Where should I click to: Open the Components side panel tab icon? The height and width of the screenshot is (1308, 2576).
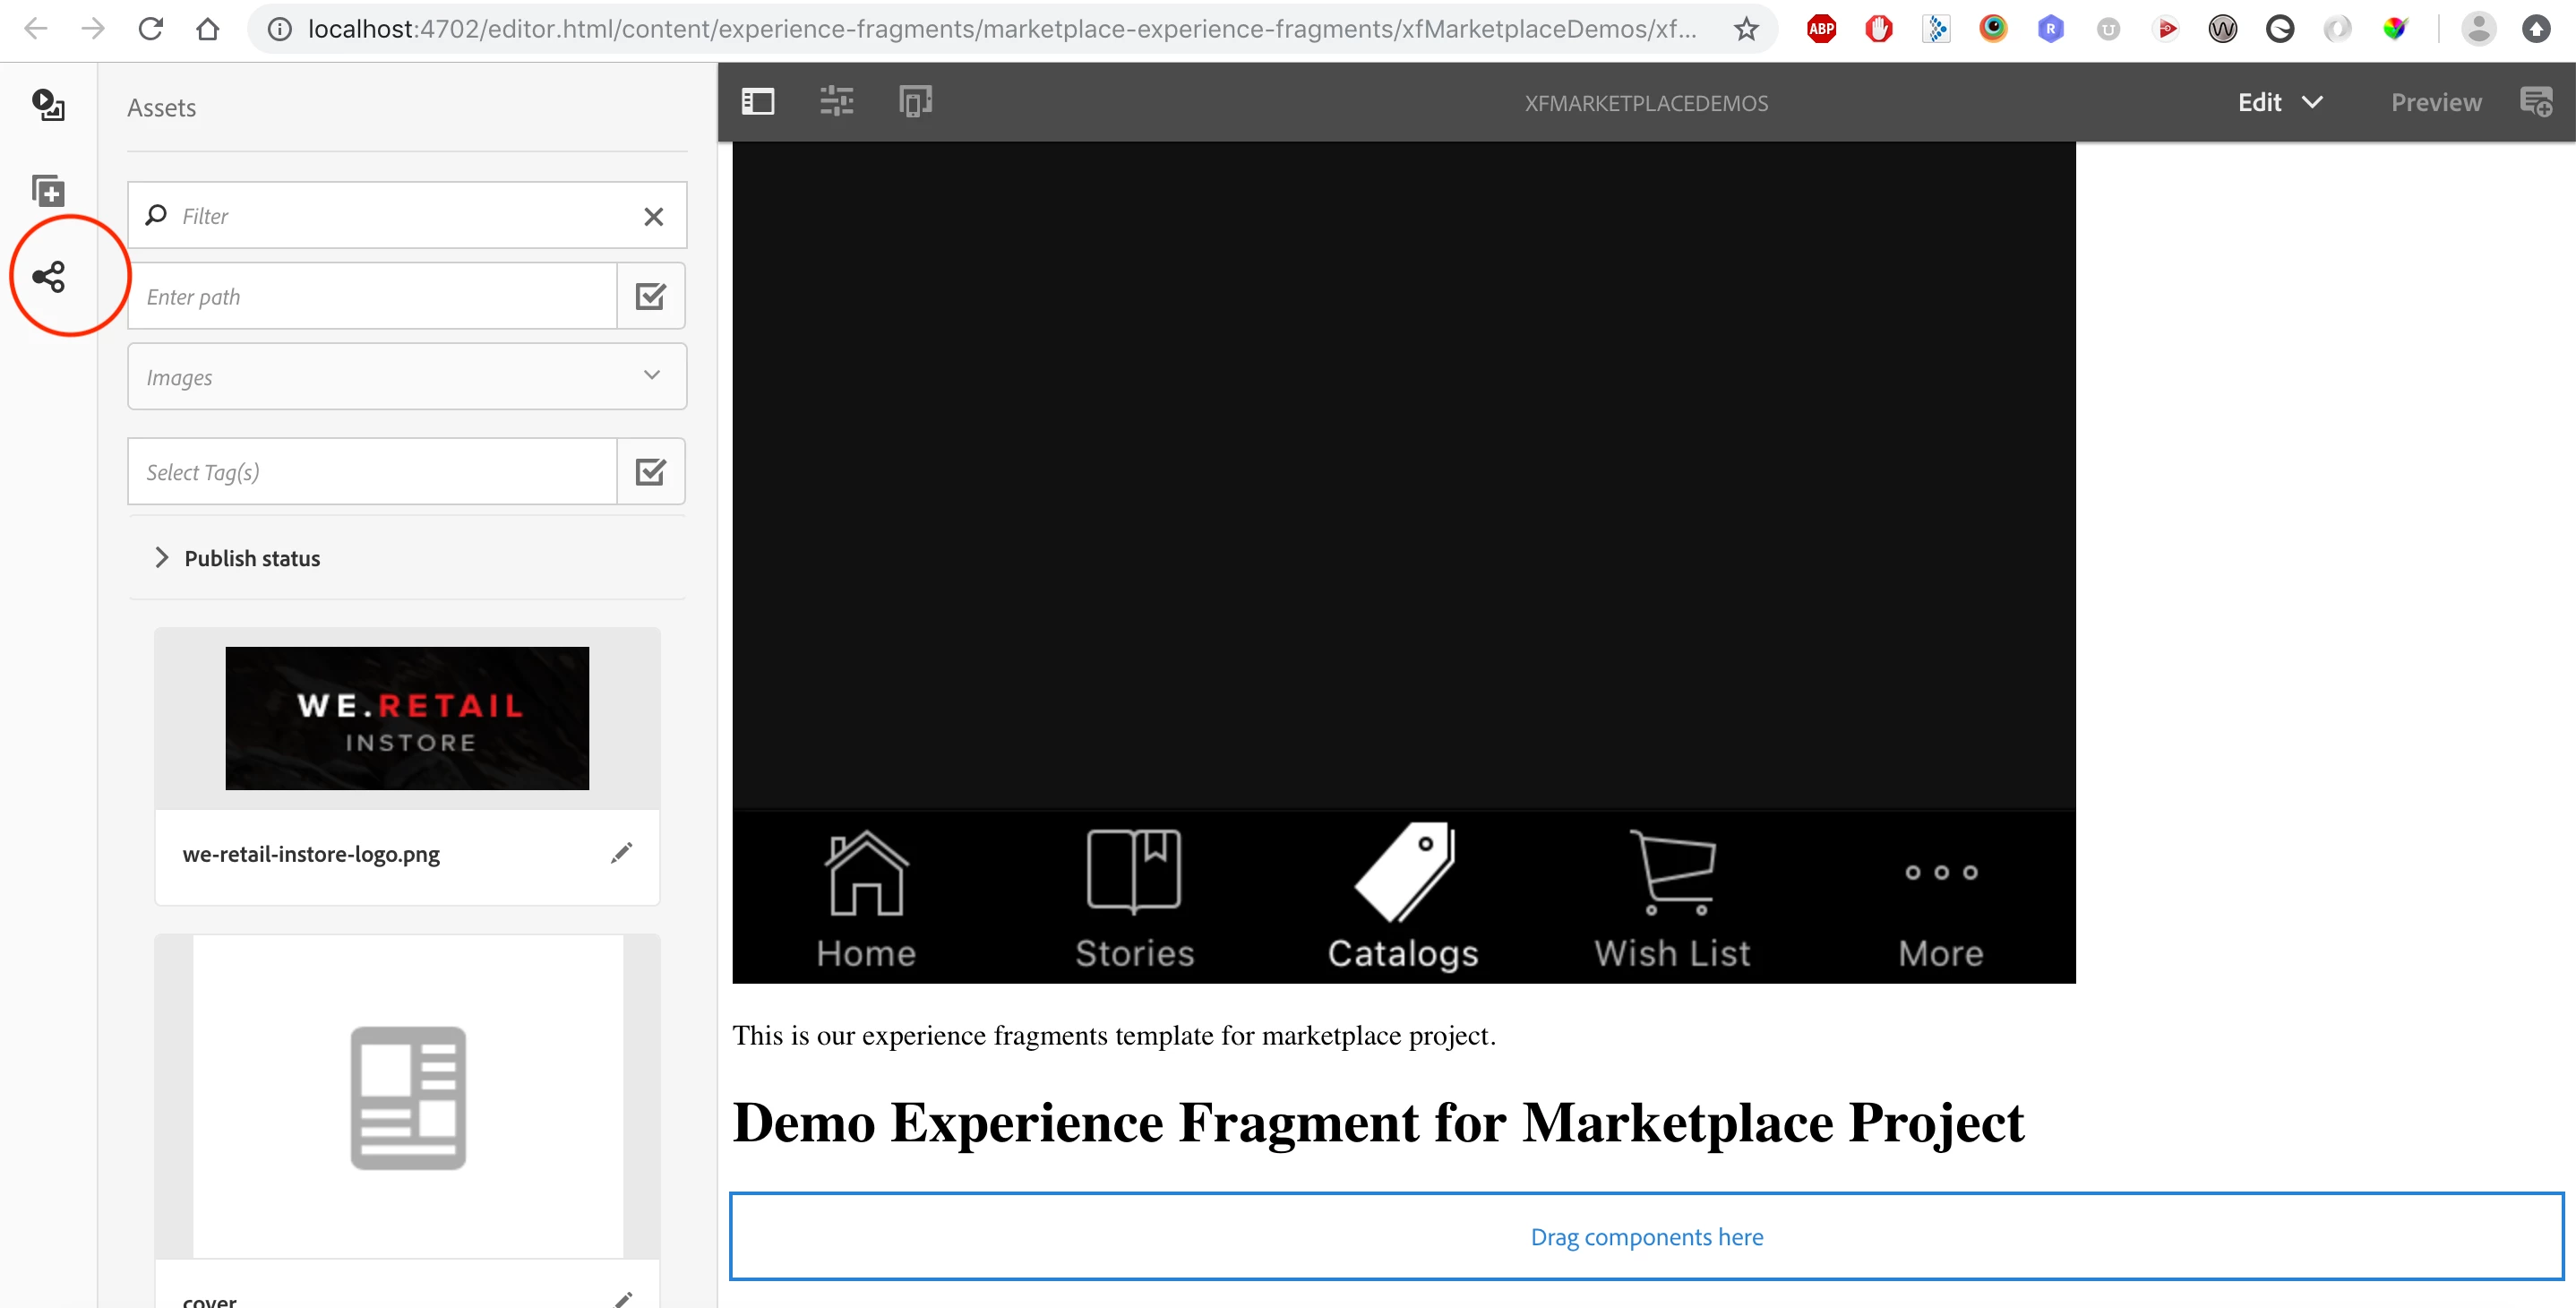[48, 190]
